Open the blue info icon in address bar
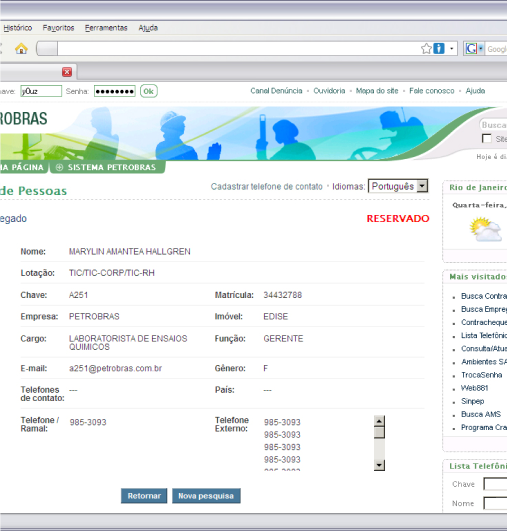Screen dimensions: 507x531 coord(439,49)
